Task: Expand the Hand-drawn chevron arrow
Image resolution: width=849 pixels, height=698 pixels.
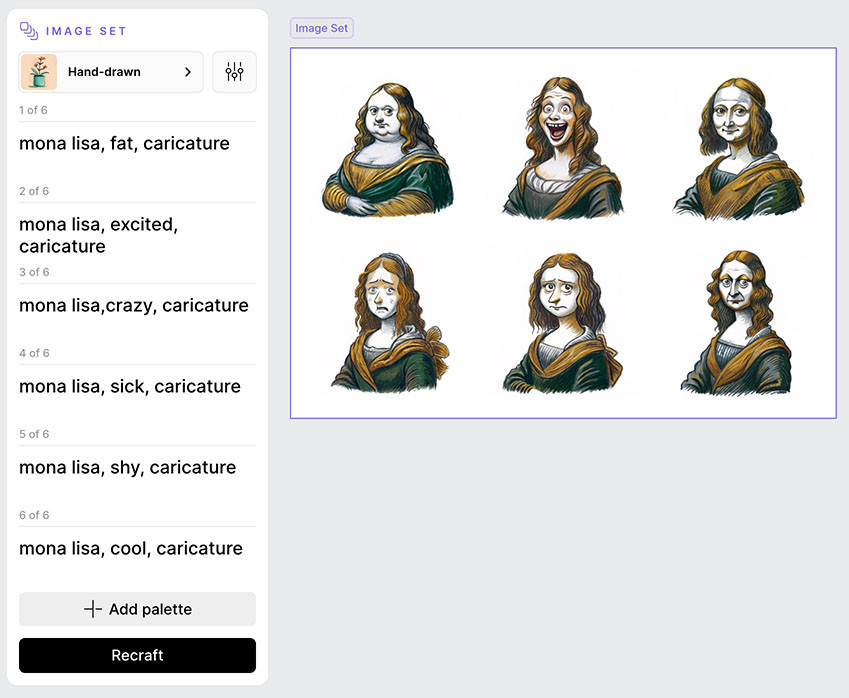Action: (x=188, y=72)
